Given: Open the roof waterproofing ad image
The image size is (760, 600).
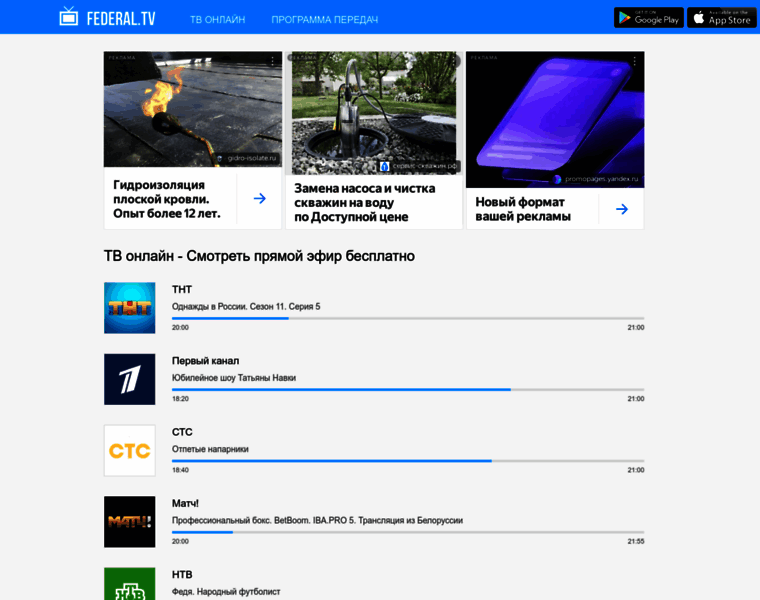Looking at the screenshot, I should point(192,109).
